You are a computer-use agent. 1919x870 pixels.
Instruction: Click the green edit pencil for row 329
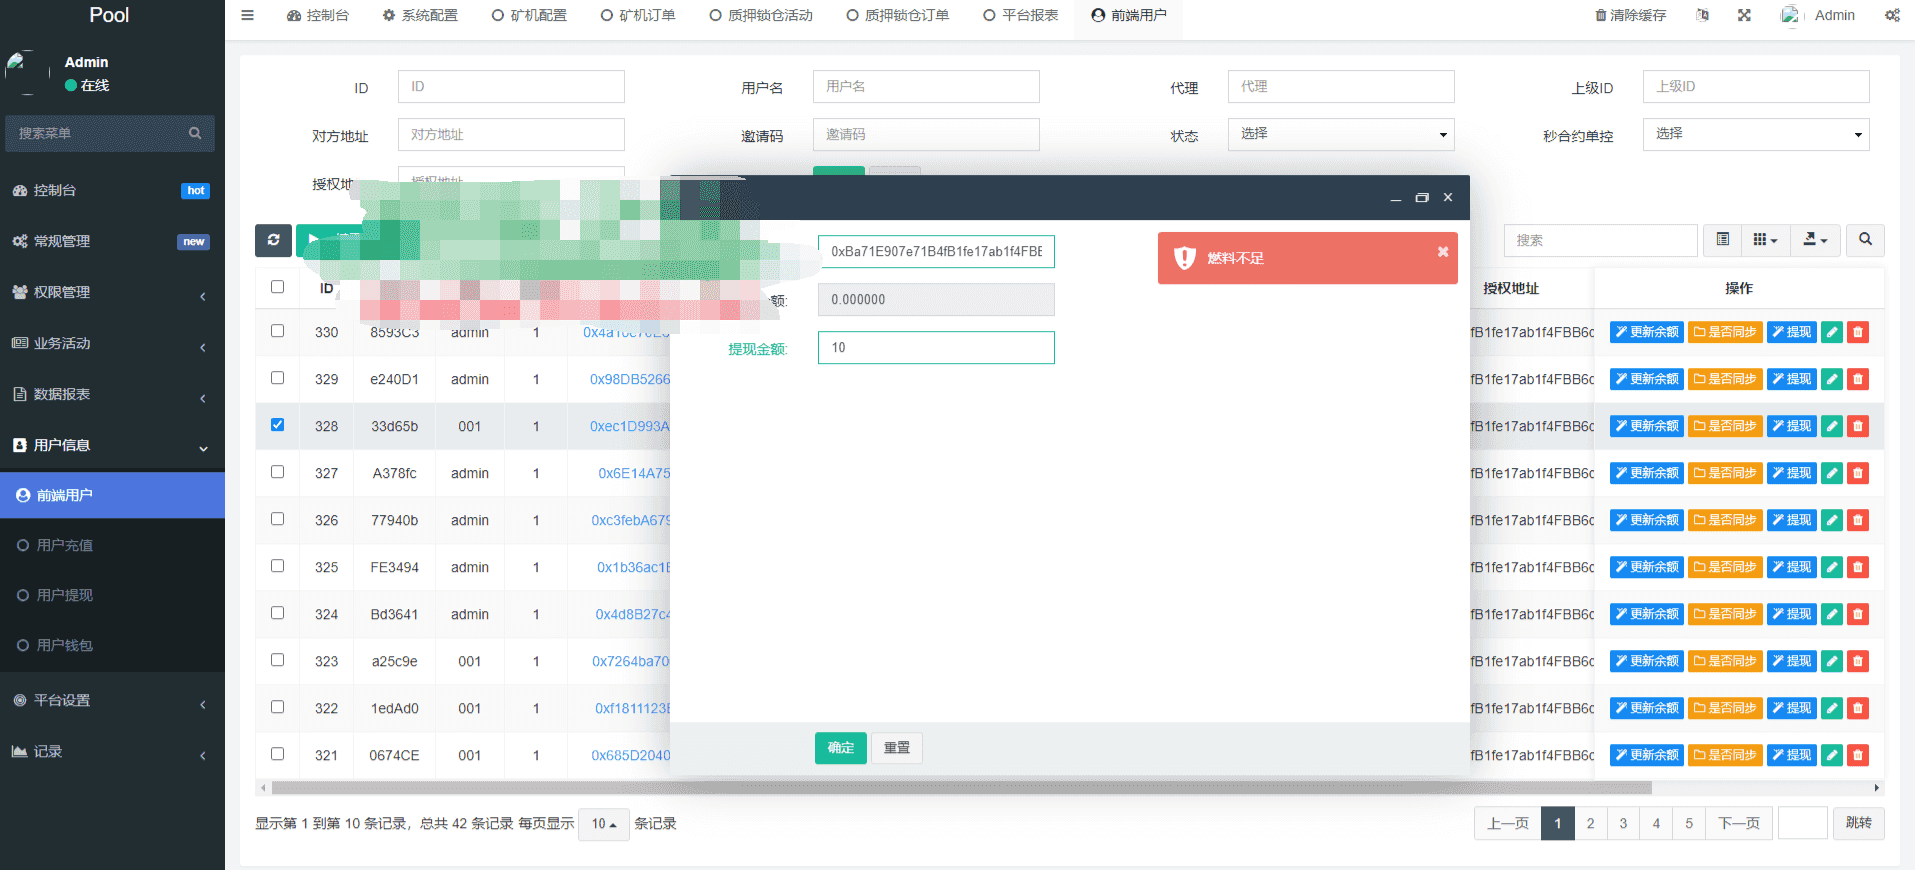coord(1832,379)
